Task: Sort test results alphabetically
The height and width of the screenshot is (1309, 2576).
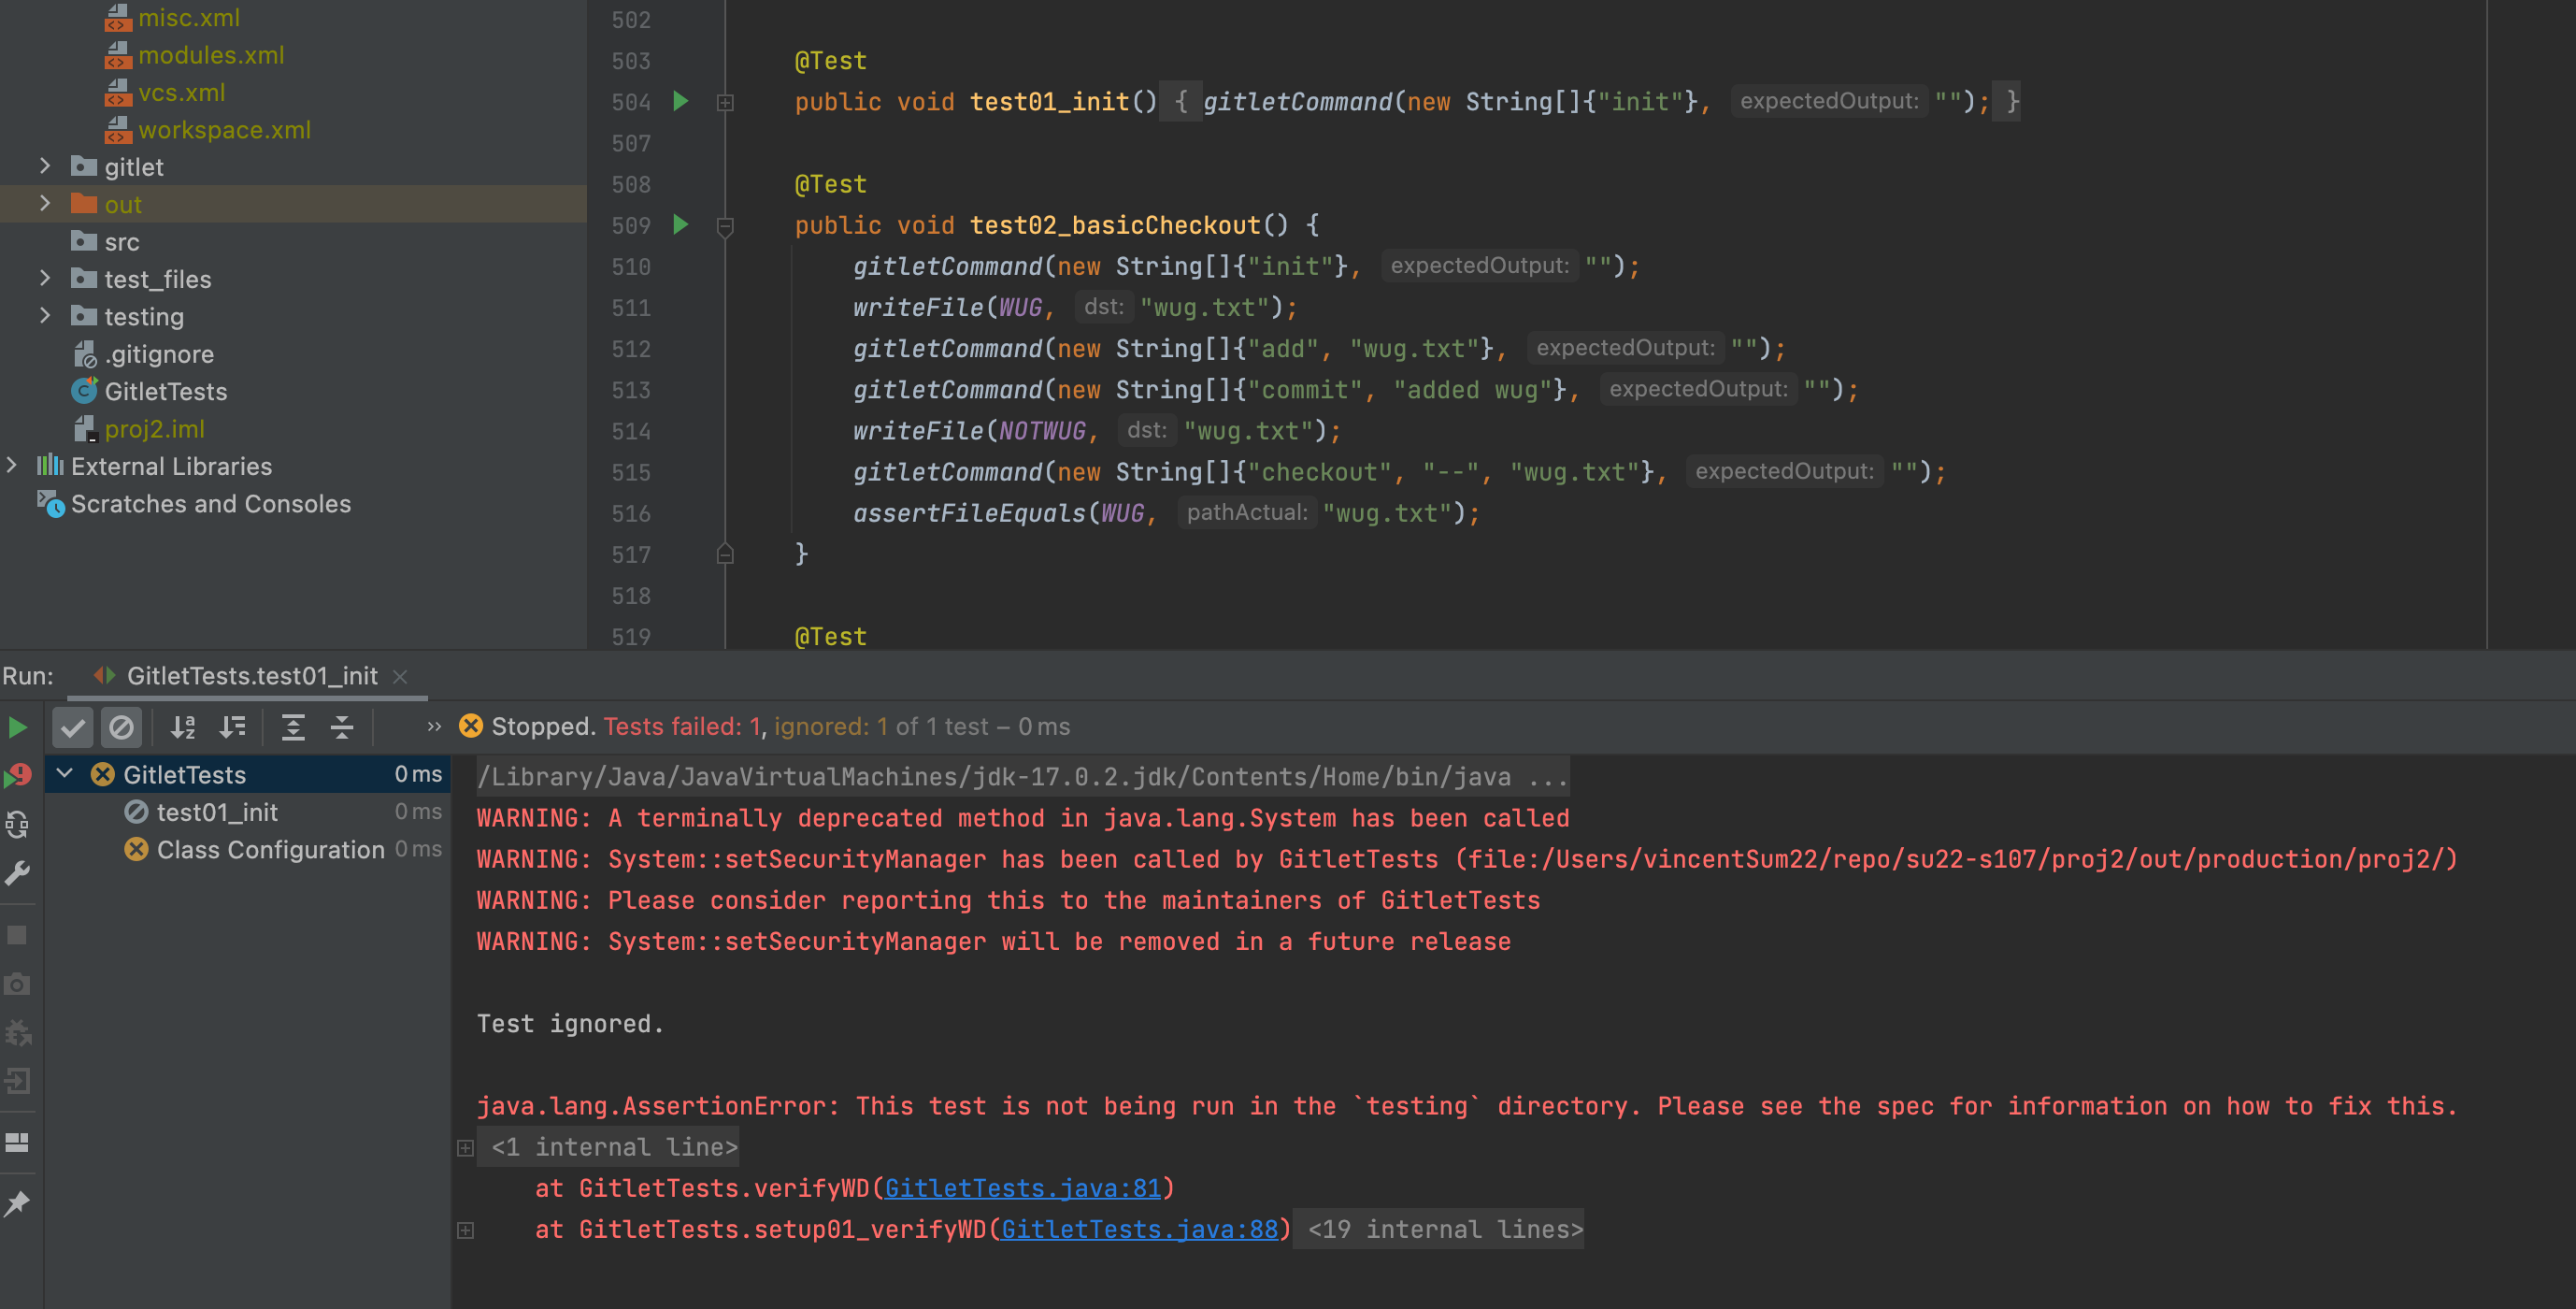Action: (x=182, y=727)
